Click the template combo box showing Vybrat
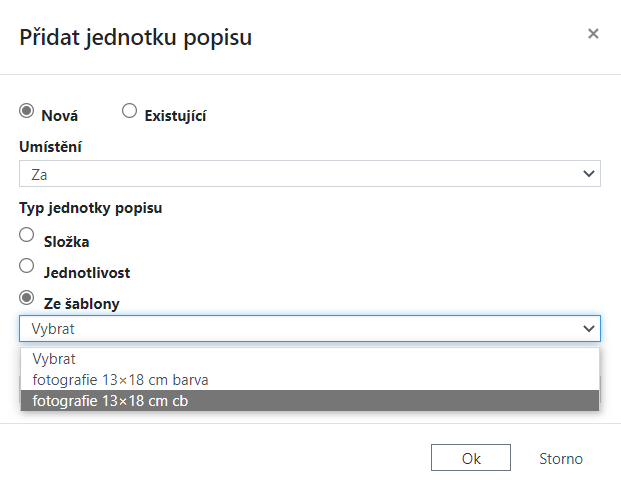This screenshot has width=621, height=491. point(300,329)
